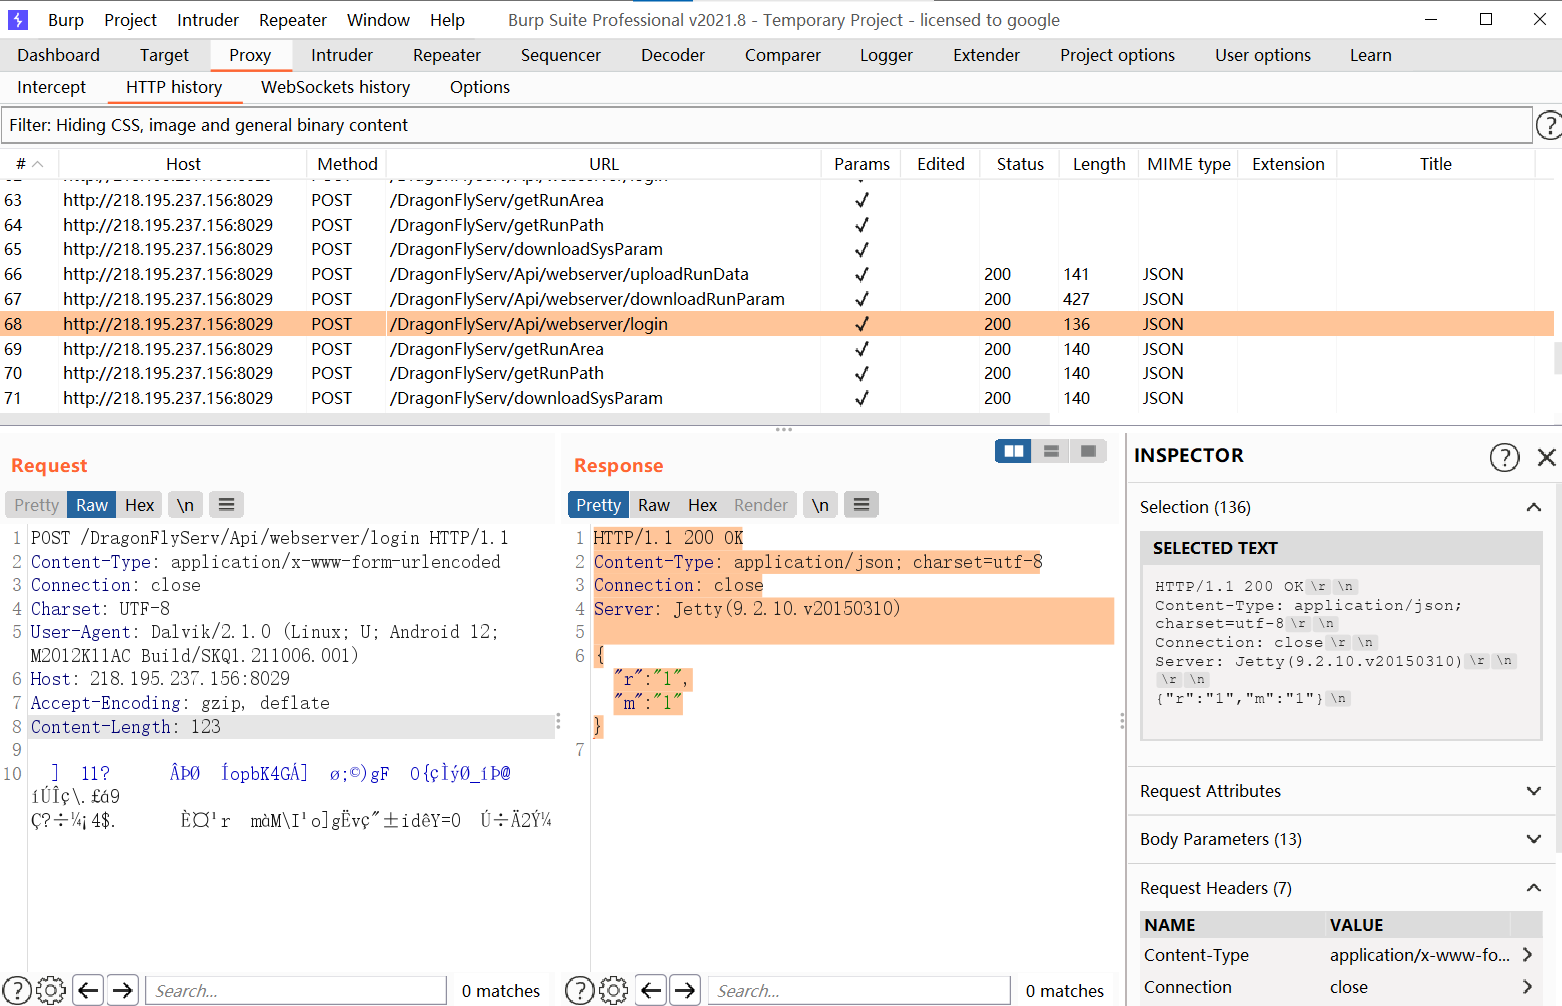Viewport: 1562px width, 1006px height.
Task: Open WebSockets history sub-tab
Action: pyautogui.click(x=336, y=87)
